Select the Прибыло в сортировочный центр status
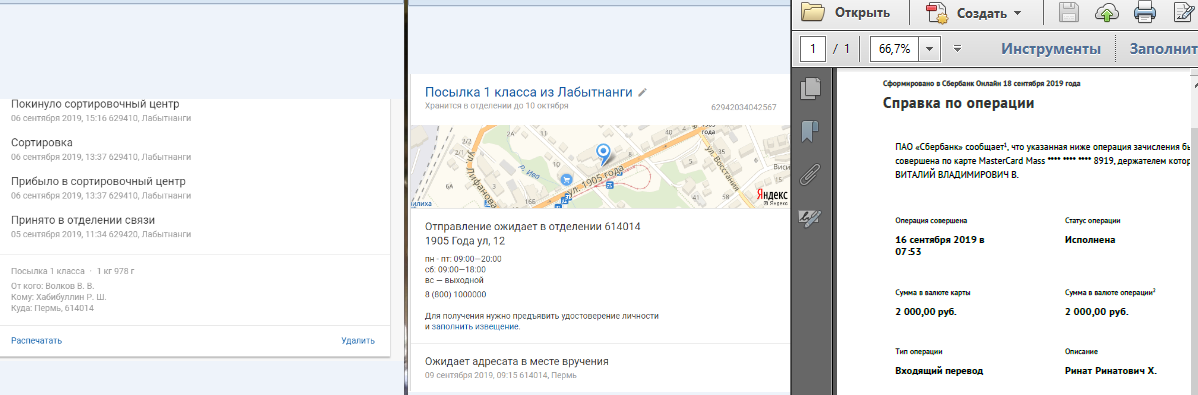The height and width of the screenshot is (395, 1198). pos(99,182)
